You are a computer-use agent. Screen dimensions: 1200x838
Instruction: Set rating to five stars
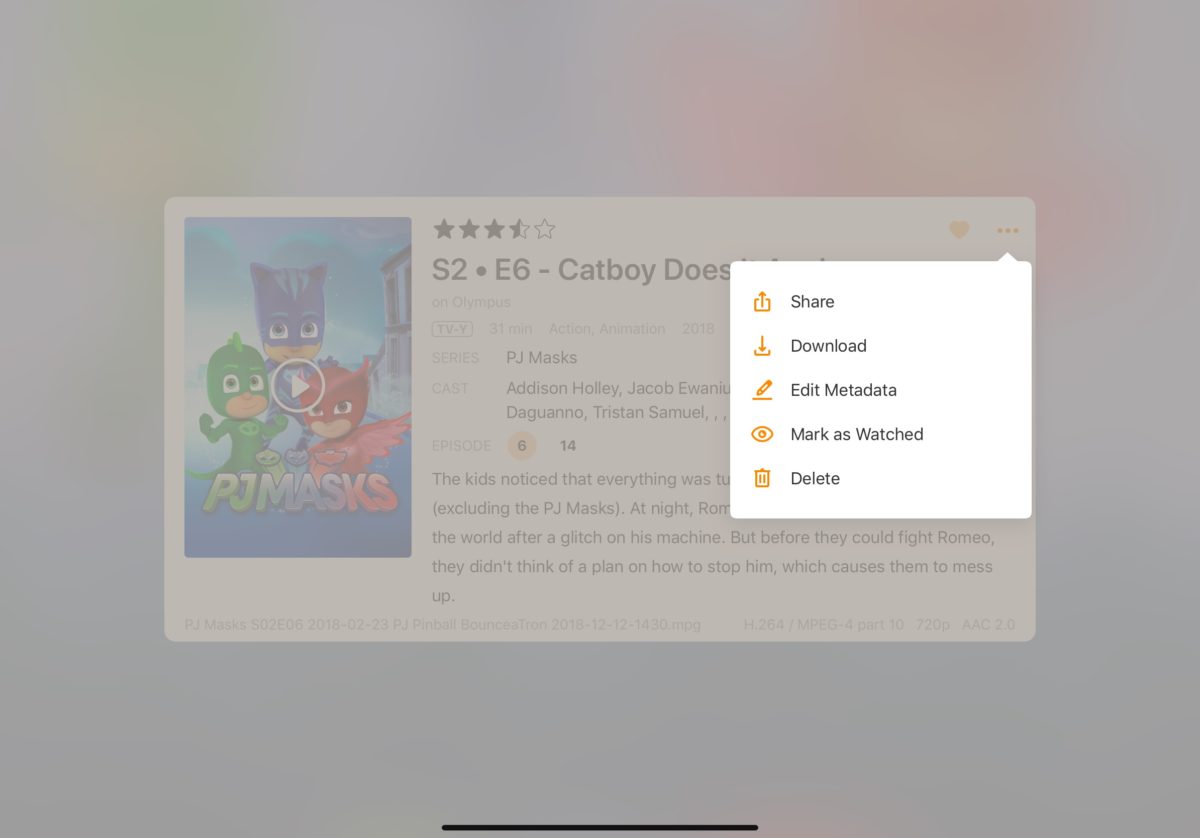coord(544,230)
